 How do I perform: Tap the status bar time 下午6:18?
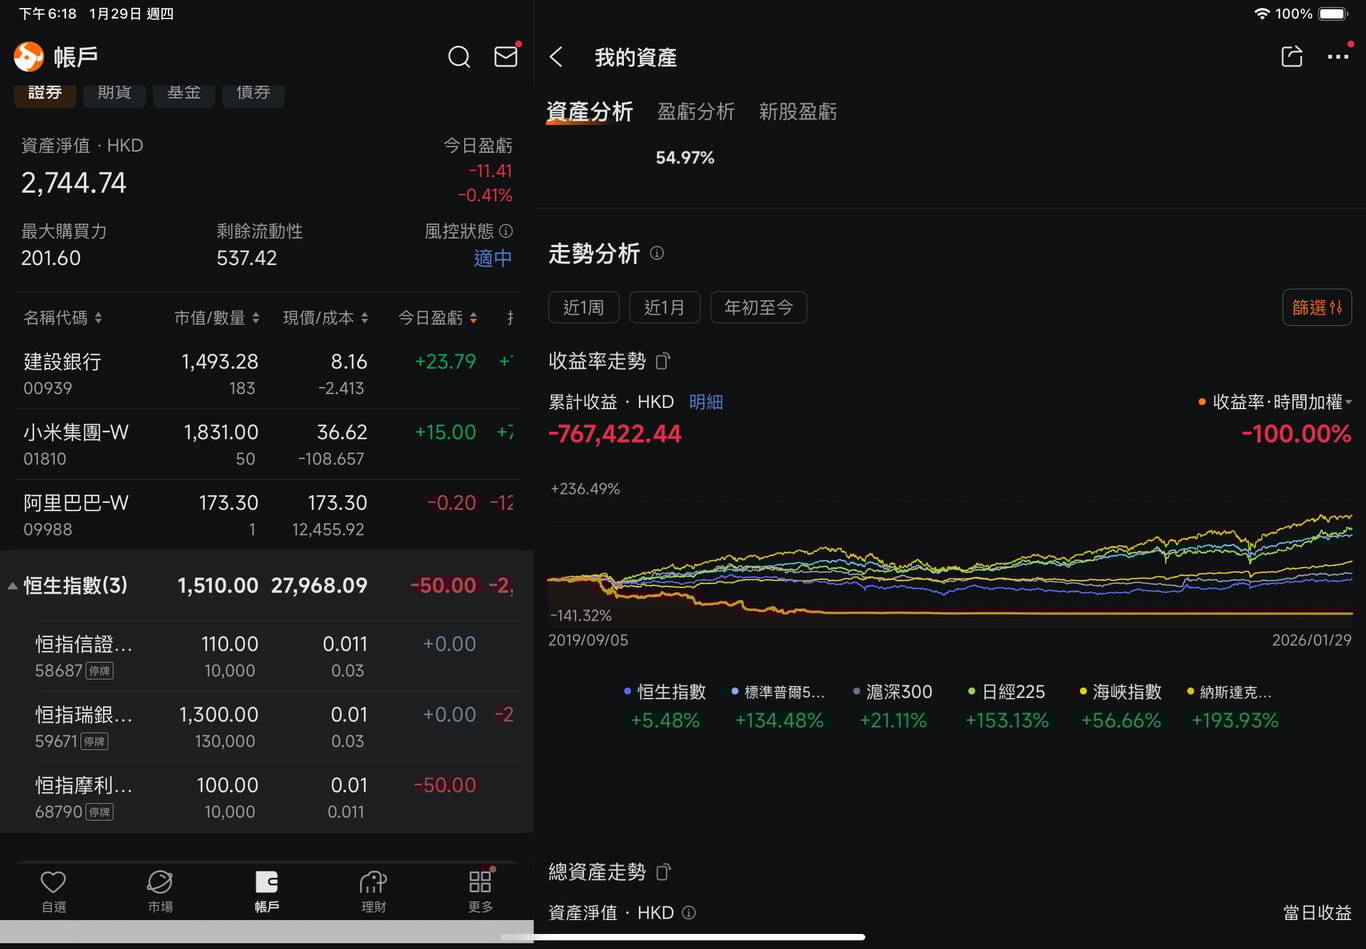[46, 14]
